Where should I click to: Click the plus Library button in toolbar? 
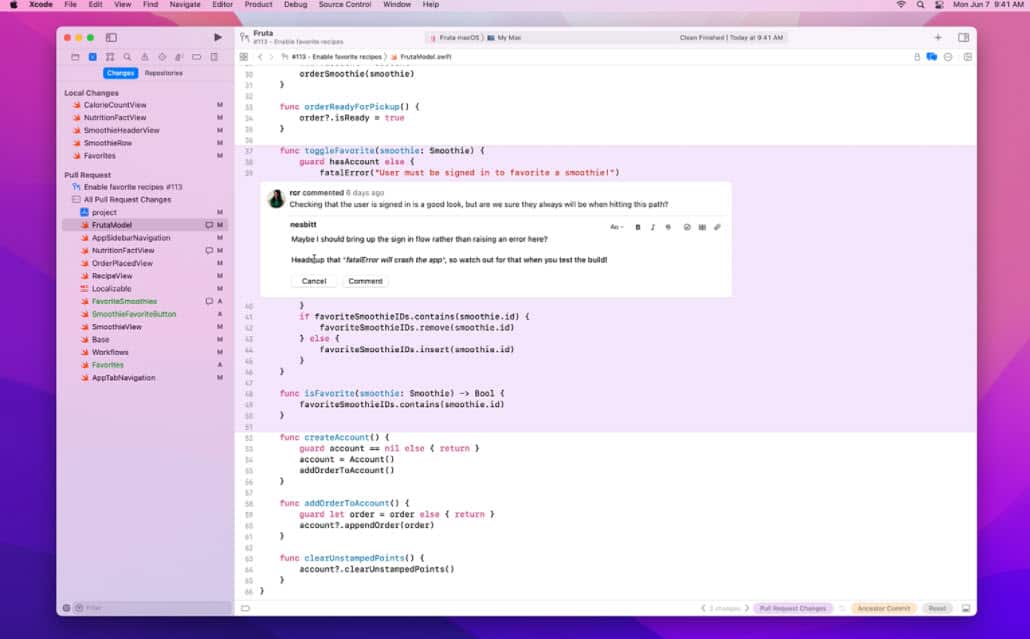pyautogui.click(x=937, y=37)
